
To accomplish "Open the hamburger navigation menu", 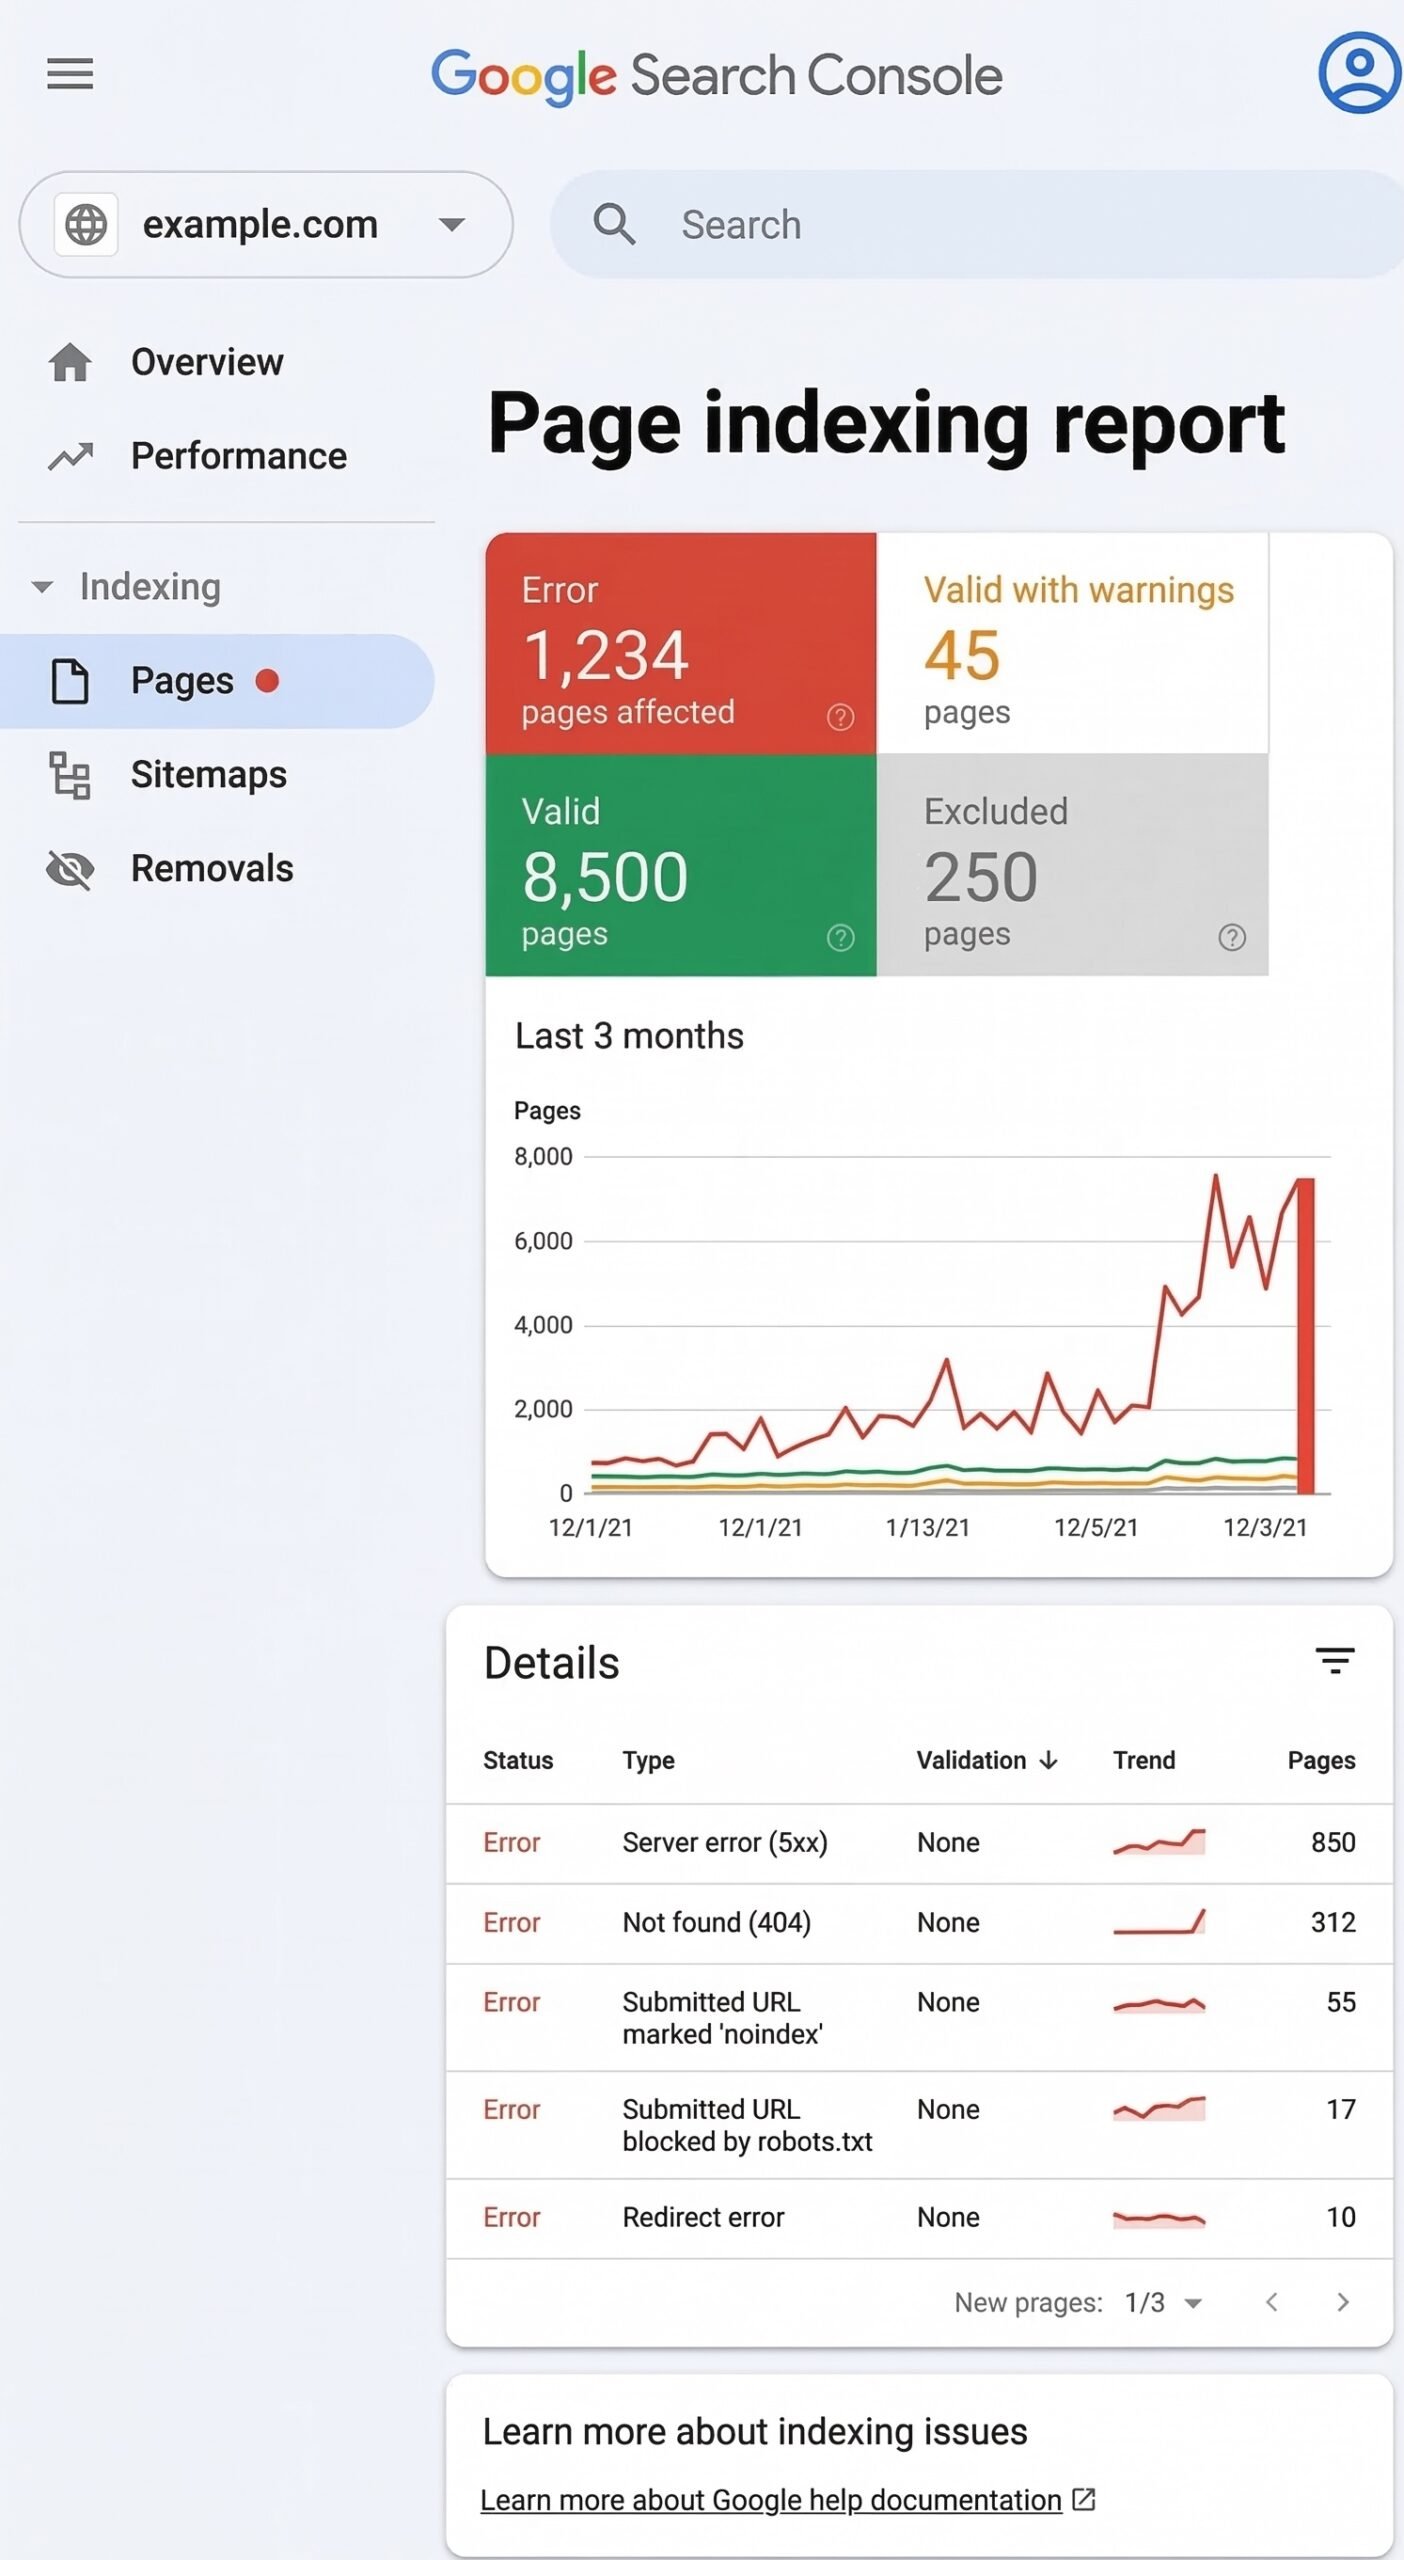I will [70, 74].
